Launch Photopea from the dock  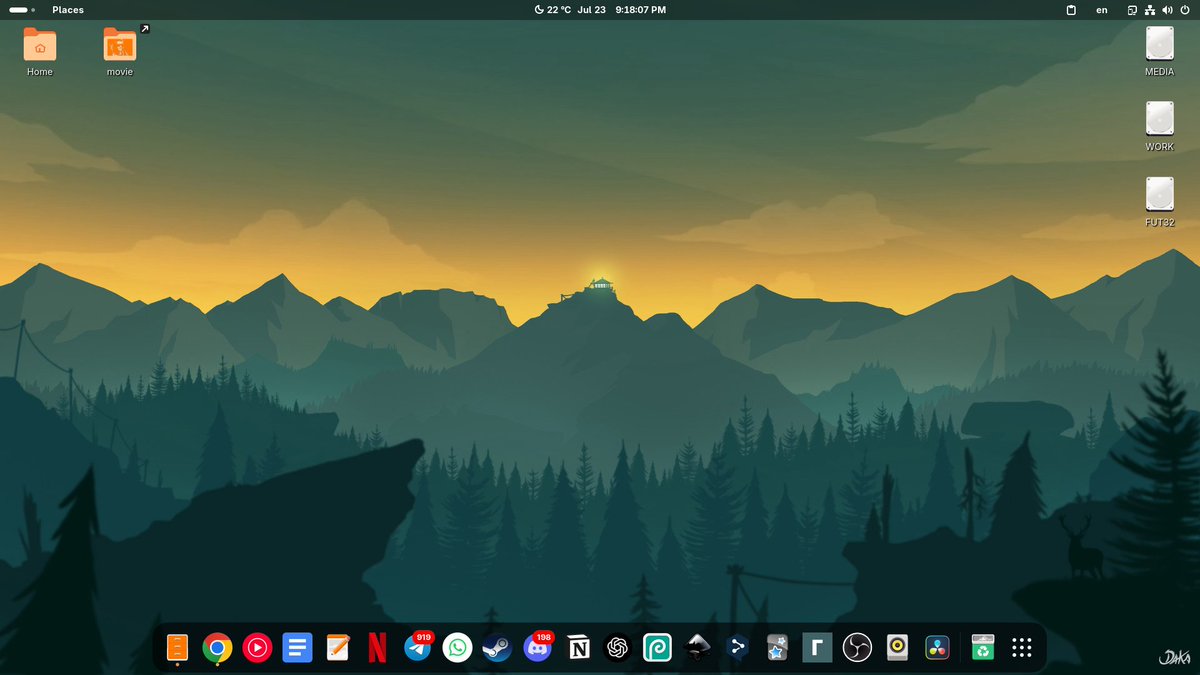click(657, 648)
